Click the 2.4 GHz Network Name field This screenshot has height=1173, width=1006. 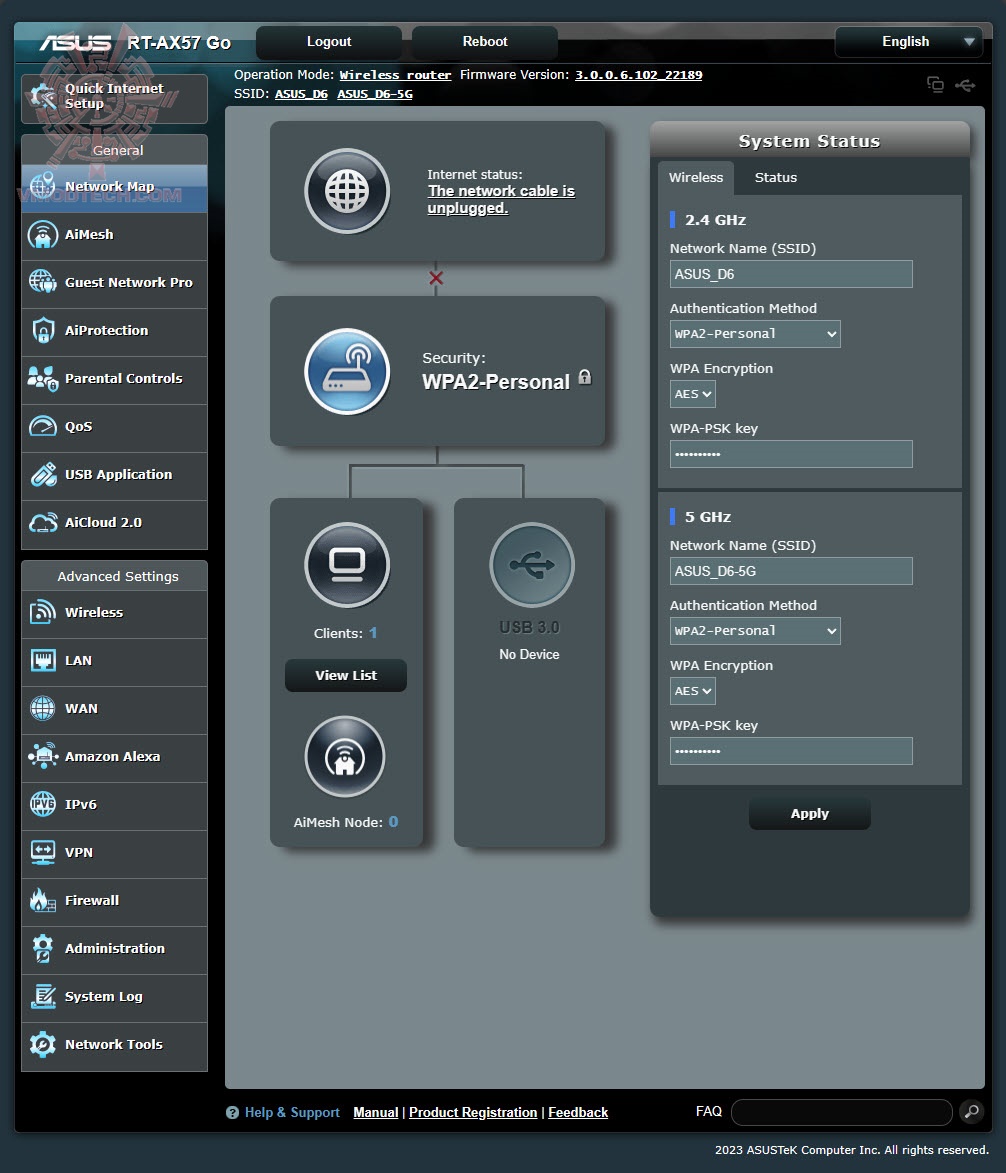pyautogui.click(x=791, y=274)
